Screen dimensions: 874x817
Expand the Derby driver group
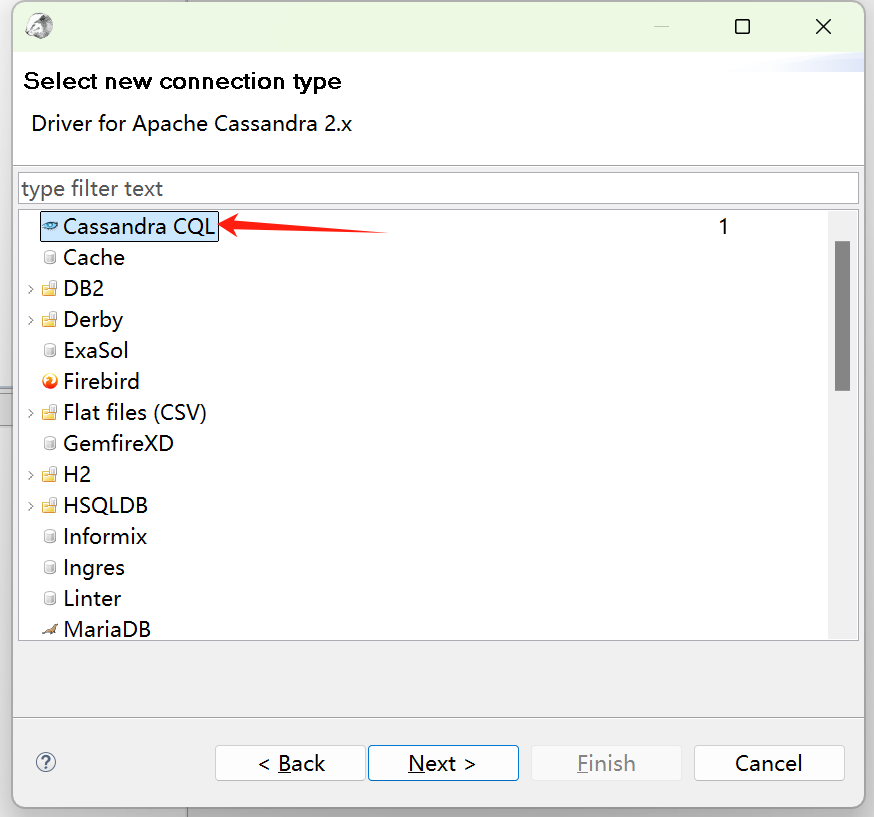click(31, 320)
